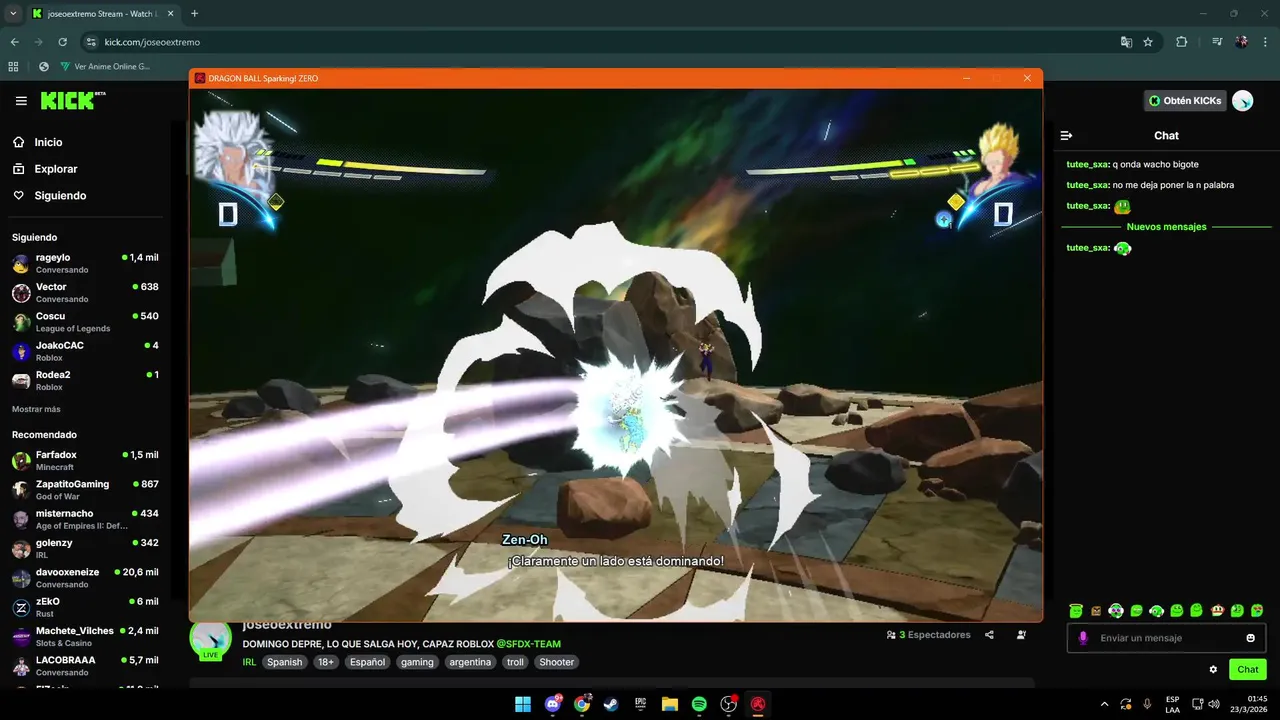Click the purple microphone icon in chat input

pos(1082,638)
